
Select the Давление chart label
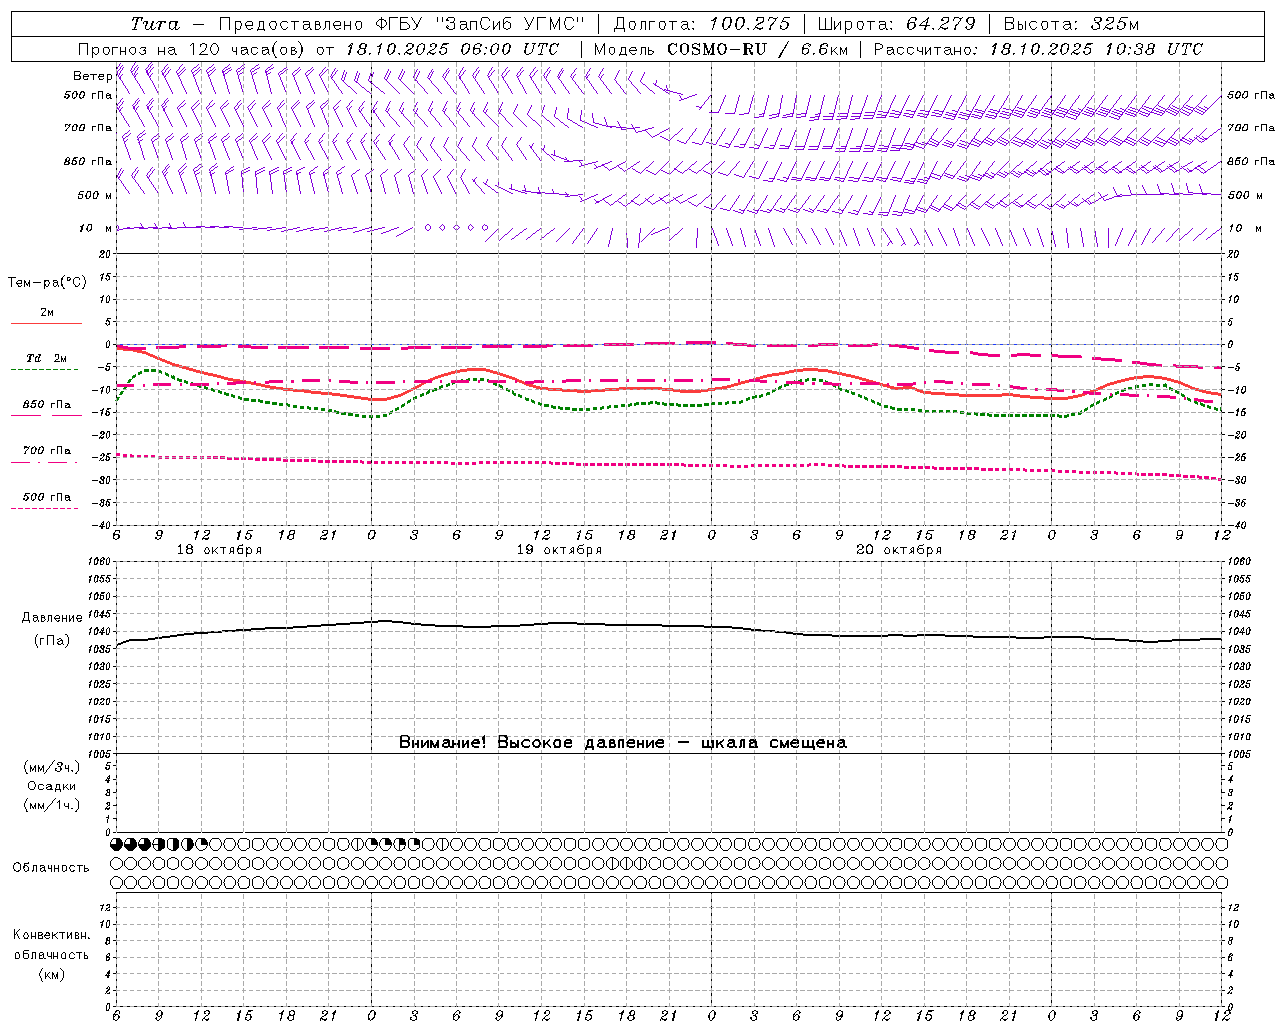point(52,618)
